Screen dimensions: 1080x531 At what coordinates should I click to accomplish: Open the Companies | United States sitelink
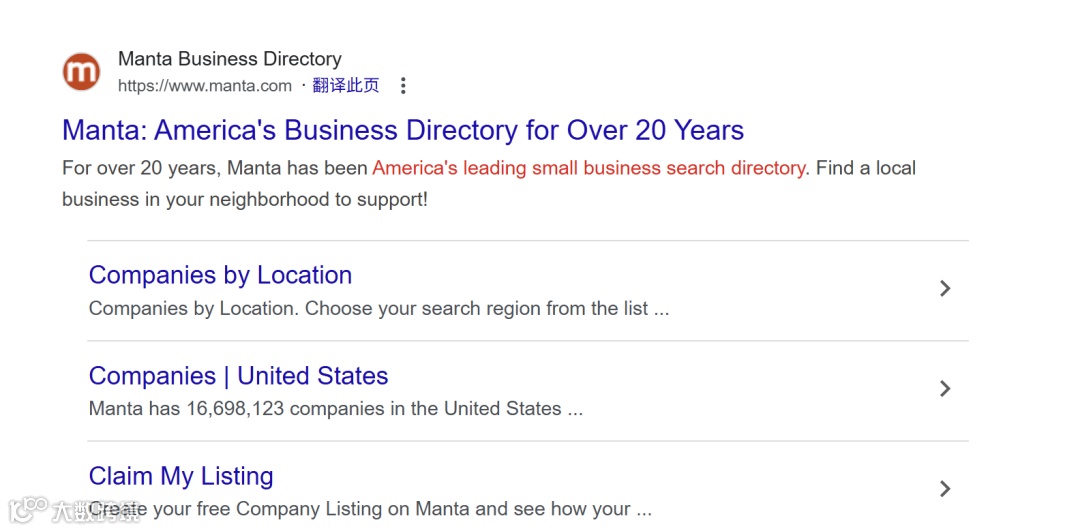tap(238, 376)
